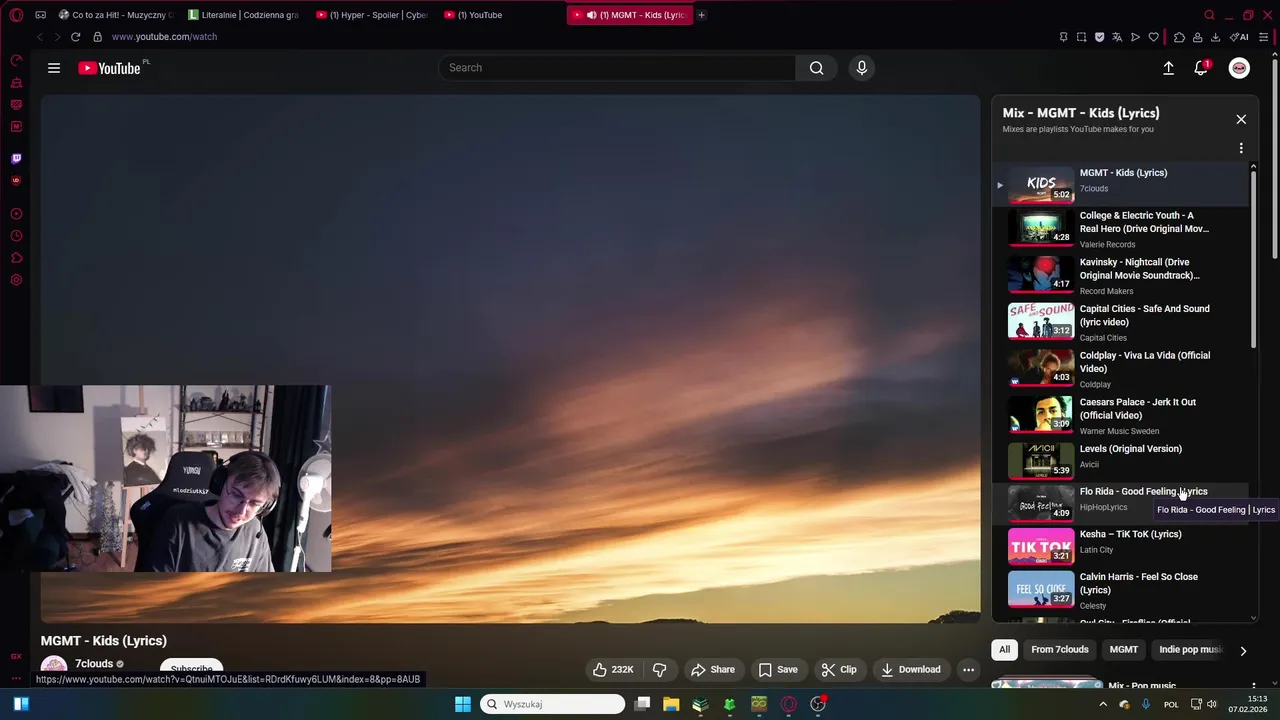Select the From 7clouds chip
Viewport: 1280px width, 720px height.
pos(1060,650)
